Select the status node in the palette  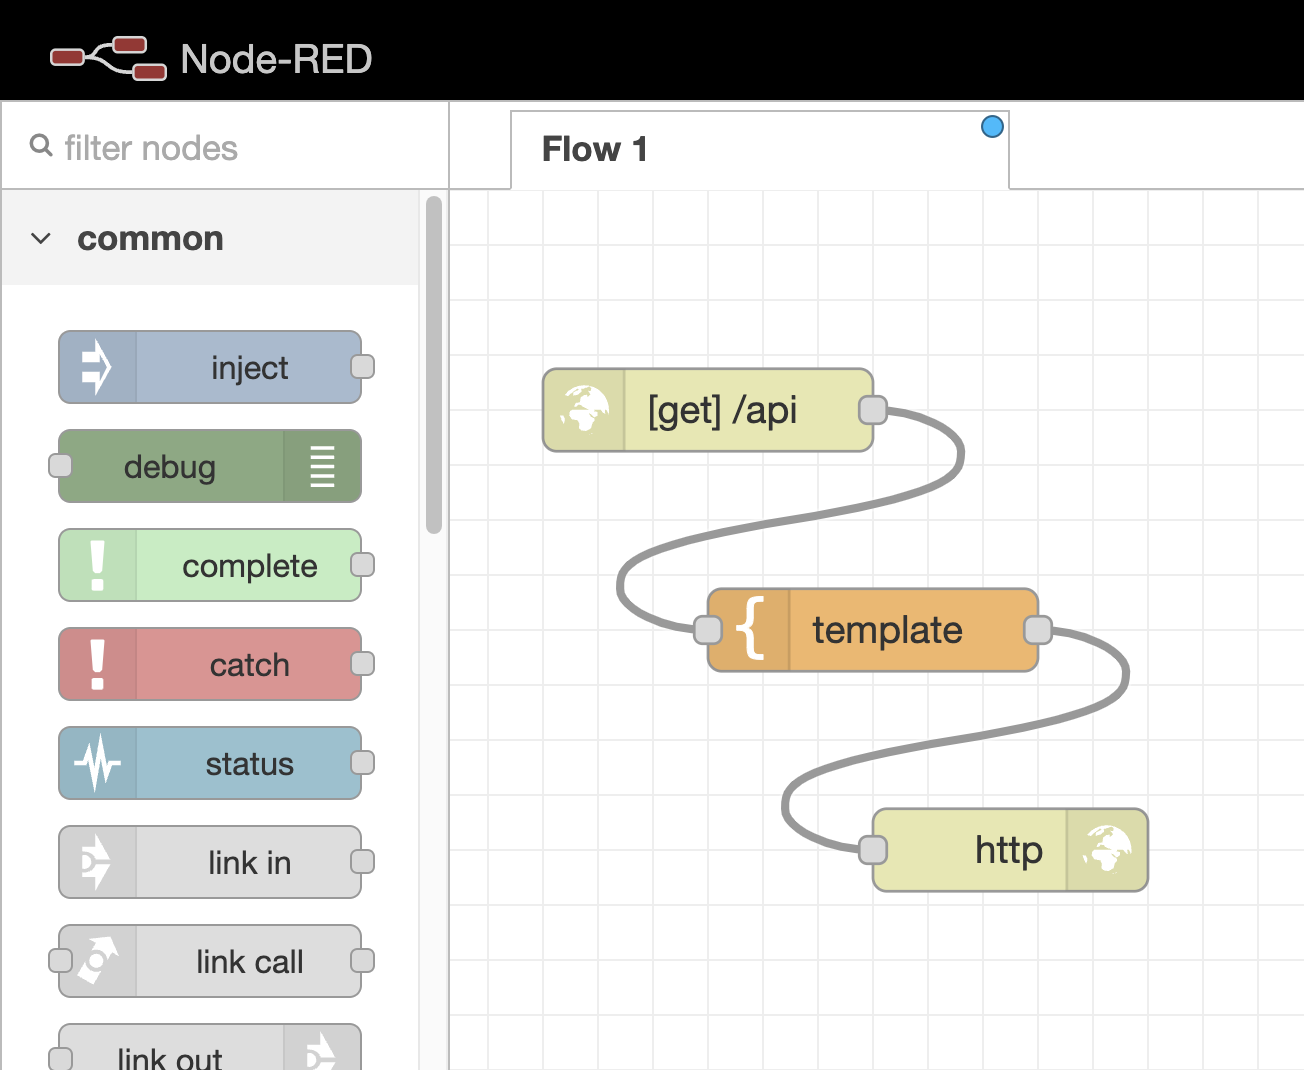coord(210,763)
